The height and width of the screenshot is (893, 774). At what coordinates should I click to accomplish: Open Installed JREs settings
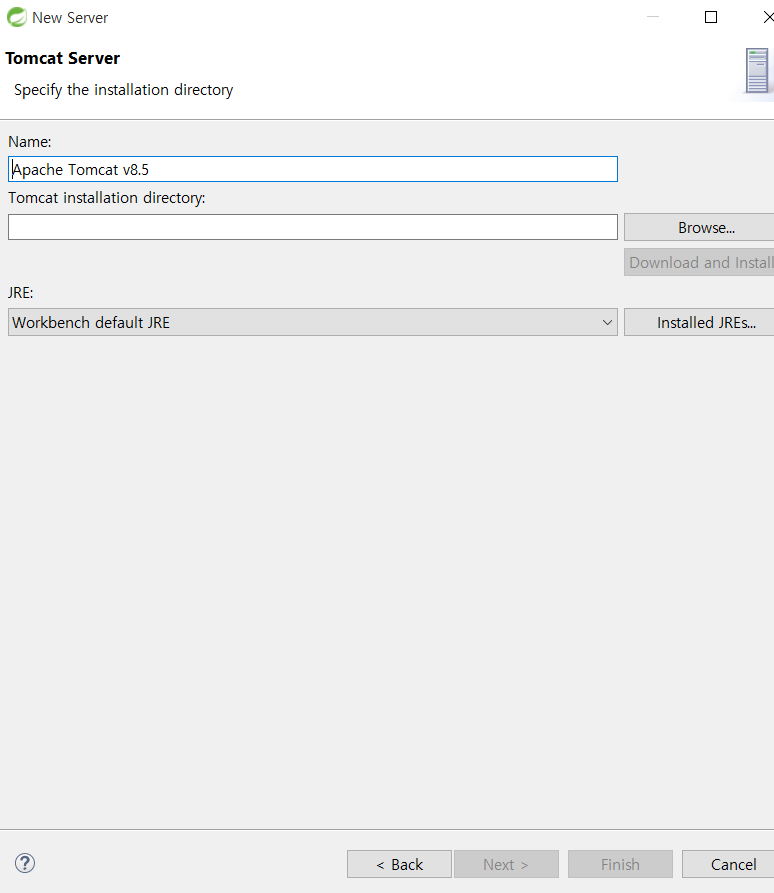click(699, 322)
